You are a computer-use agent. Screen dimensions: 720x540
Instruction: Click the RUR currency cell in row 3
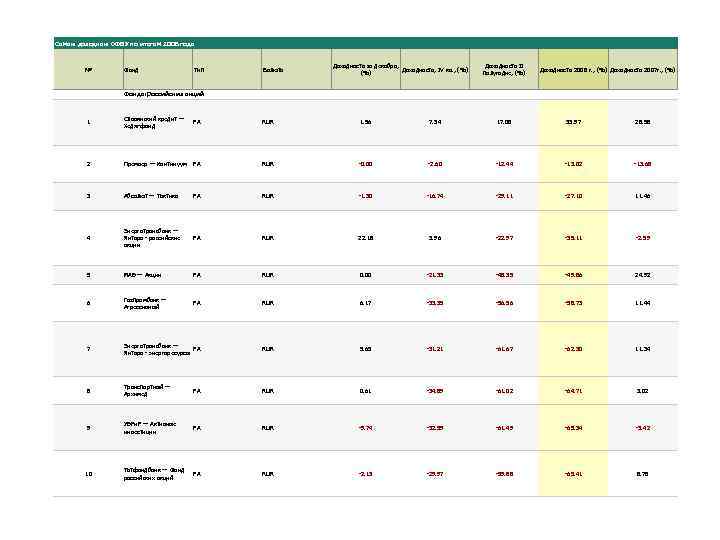click(268, 196)
